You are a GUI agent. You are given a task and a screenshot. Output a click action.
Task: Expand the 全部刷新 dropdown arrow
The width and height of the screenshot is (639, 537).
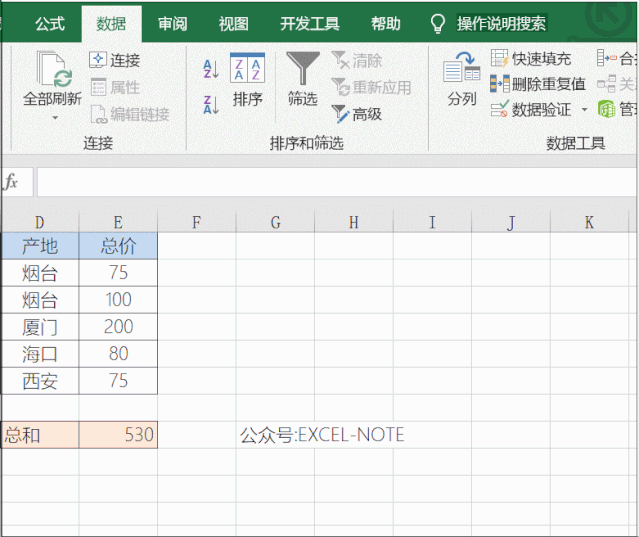(53, 118)
